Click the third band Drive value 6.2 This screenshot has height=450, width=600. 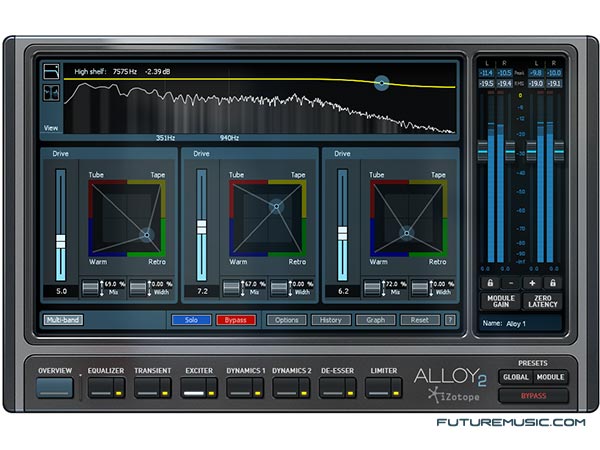pyautogui.click(x=343, y=291)
